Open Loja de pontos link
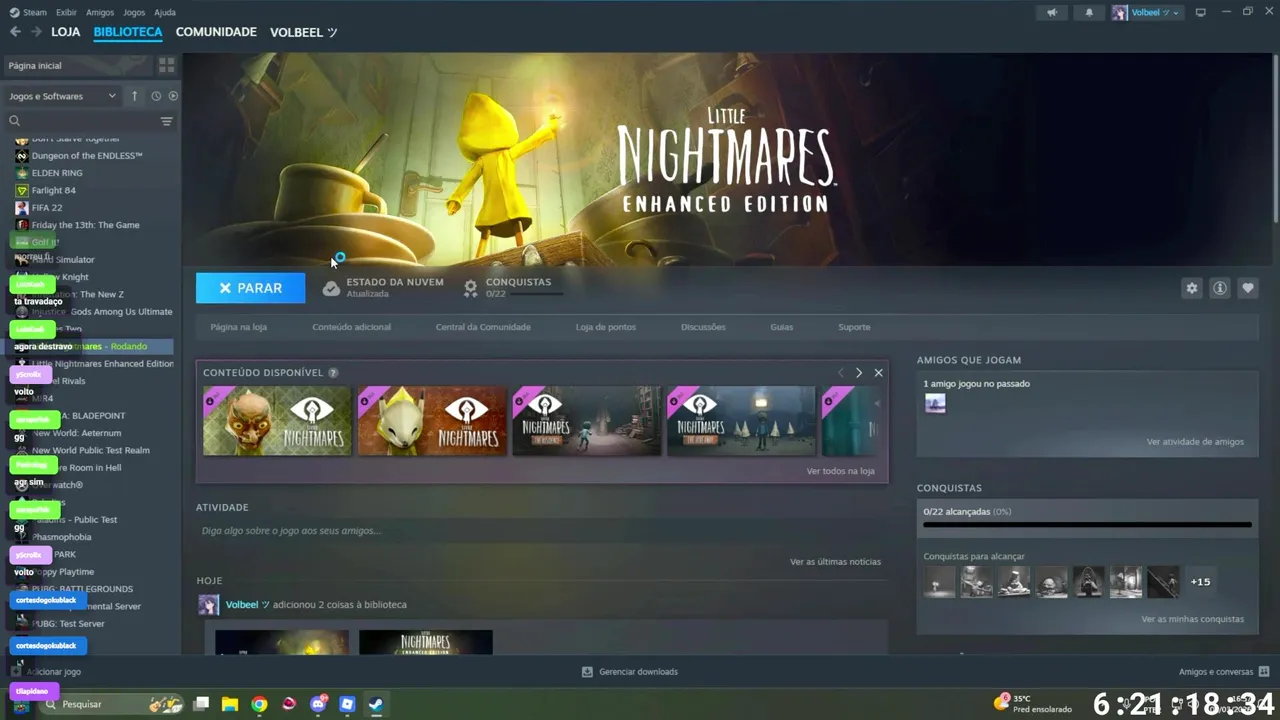The width and height of the screenshot is (1280, 720). point(605,327)
